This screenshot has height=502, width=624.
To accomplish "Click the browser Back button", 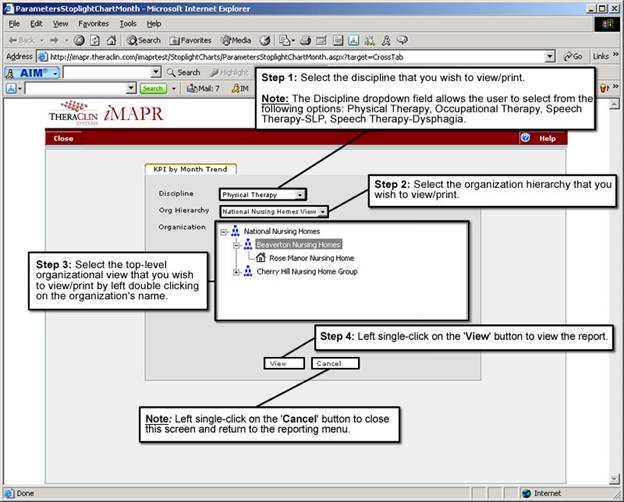I will coord(24,40).
